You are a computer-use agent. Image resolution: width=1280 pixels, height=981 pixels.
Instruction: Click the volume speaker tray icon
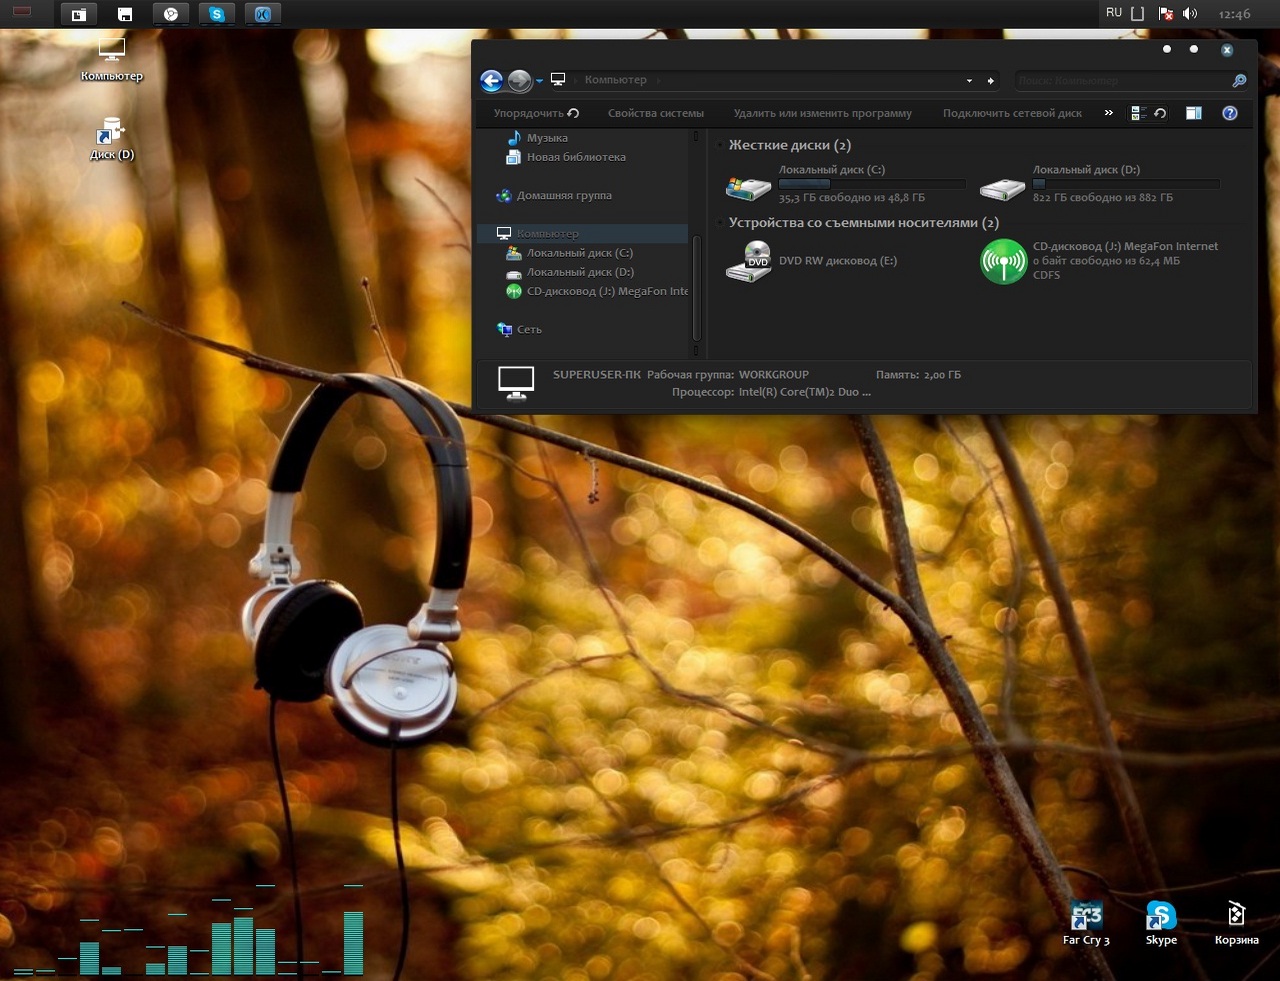point(1190,14)
